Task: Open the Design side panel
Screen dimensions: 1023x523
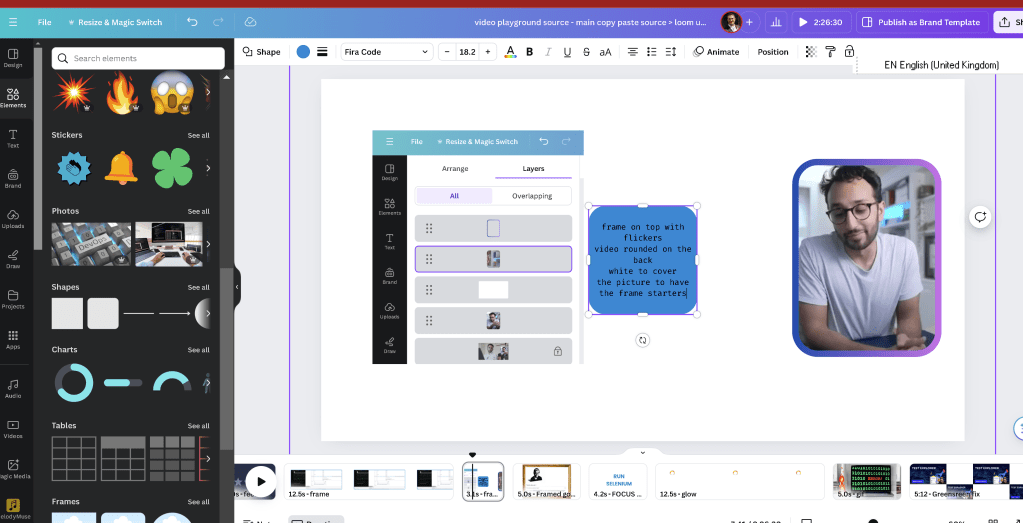Action: point(12,58)
